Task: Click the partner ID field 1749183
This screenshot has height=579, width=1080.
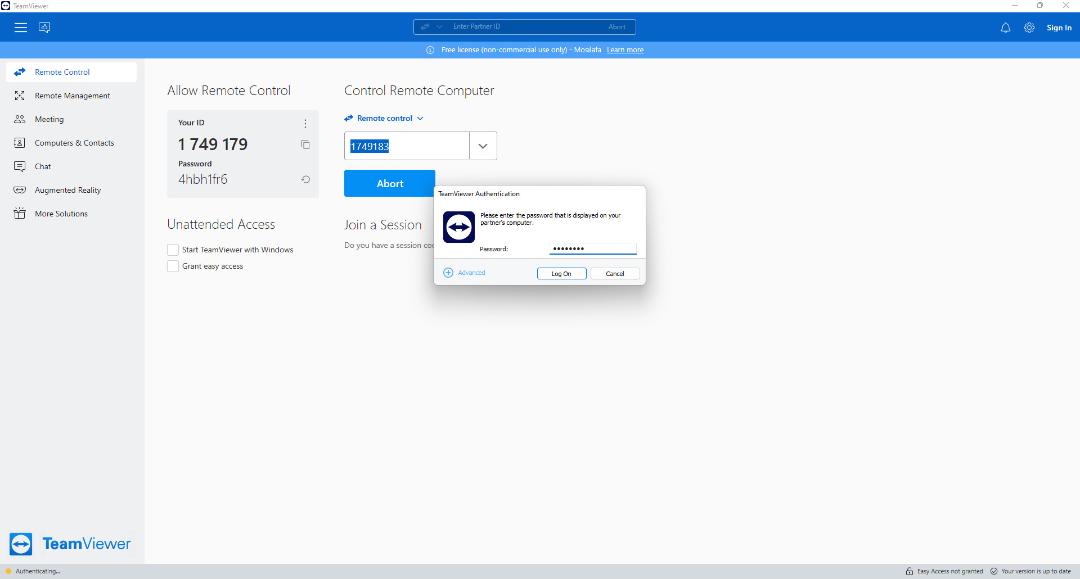Action: pos(406,146)
